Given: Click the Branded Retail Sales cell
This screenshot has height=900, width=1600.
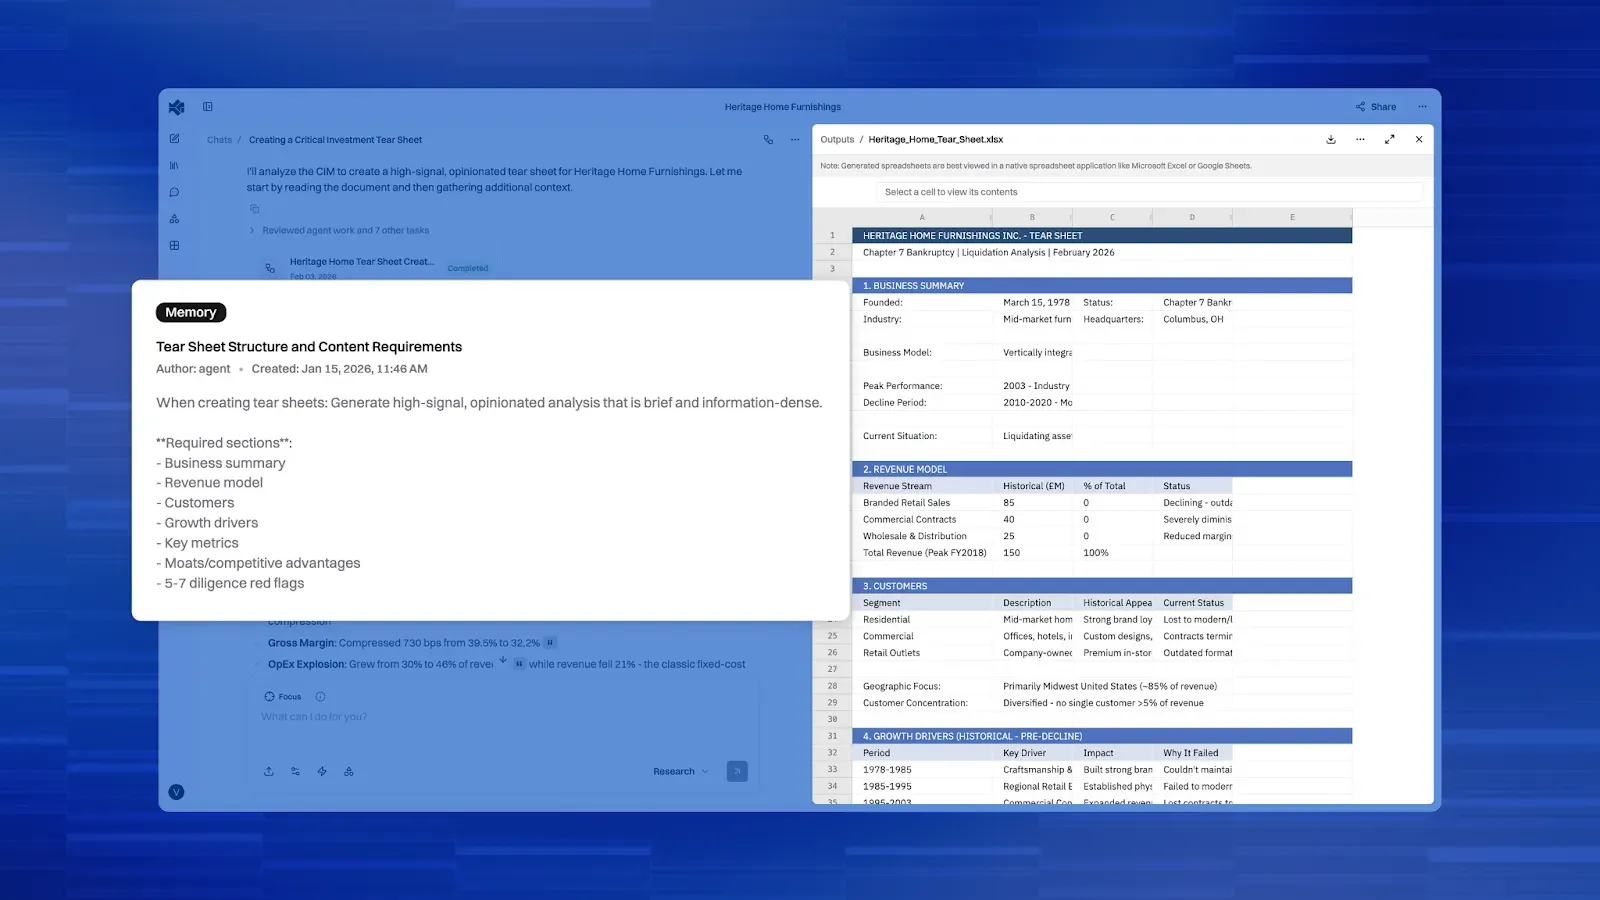Looking at the screenshot, I should pyautogui.click(x=922, y=503).
